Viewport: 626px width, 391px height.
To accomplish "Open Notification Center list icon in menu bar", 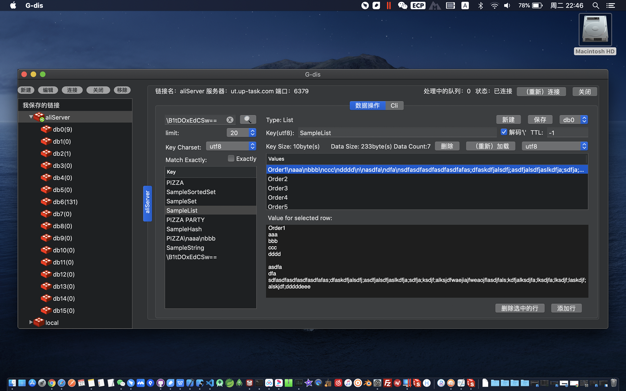I will click(x=611, y=6).
